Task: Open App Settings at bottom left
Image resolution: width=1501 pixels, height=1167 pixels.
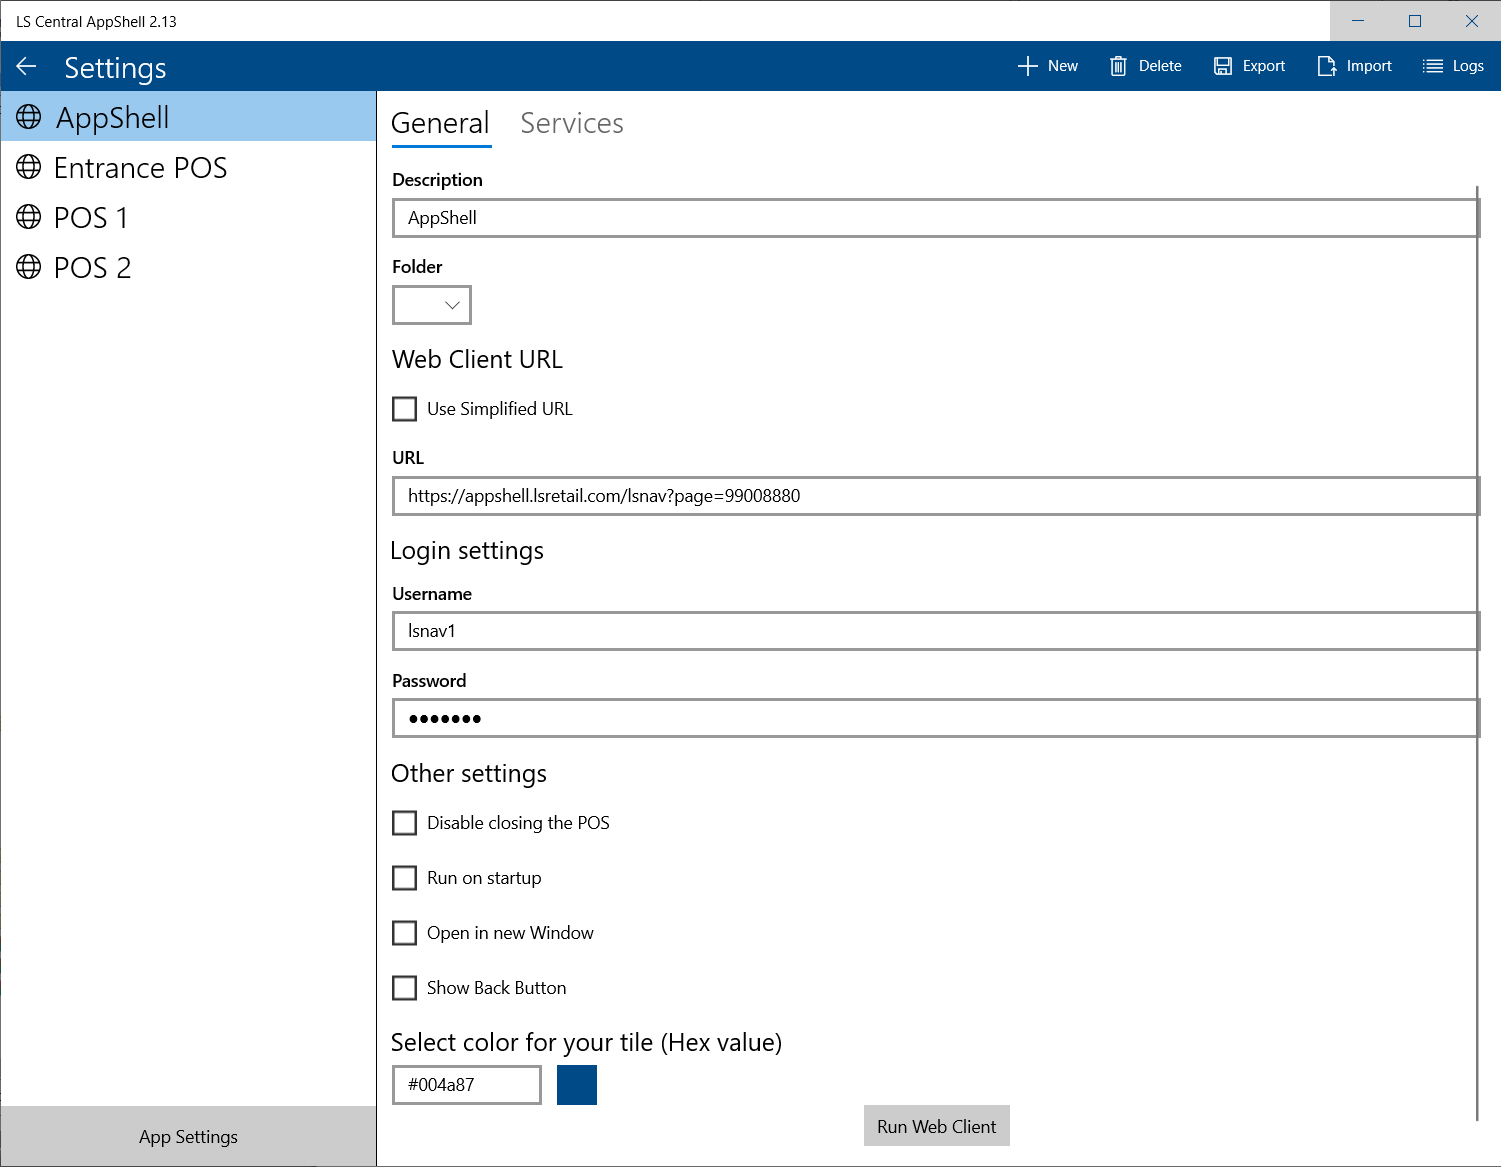Action: [x=188, y=1137]
